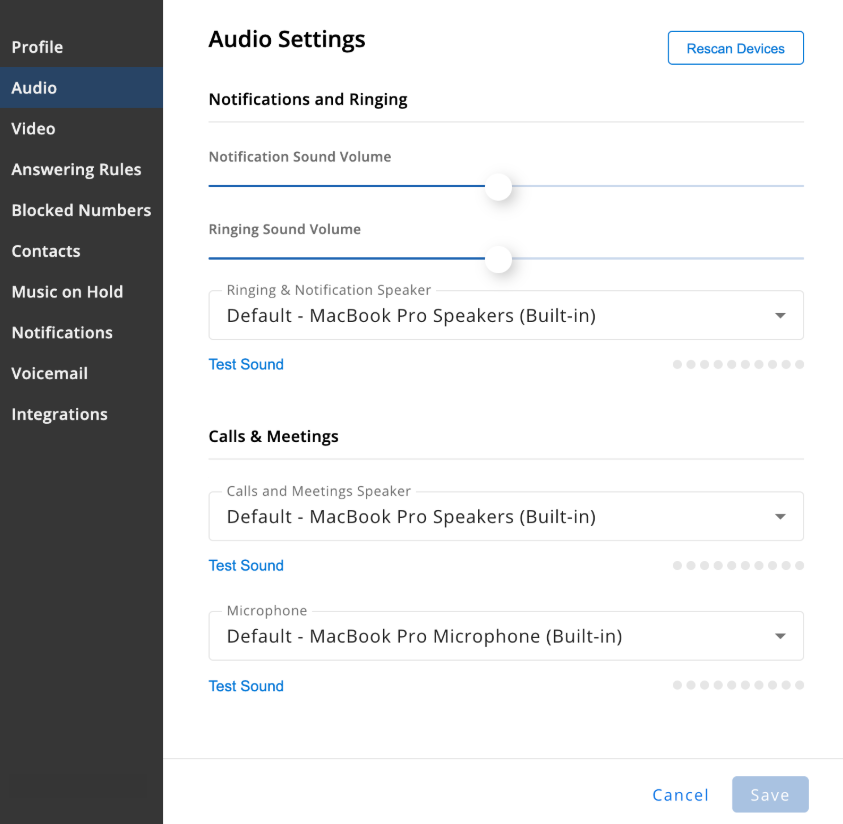Cancel the audio settings changes
Image resolution: width=843 pixels, height=824 pixels.
coord(681,795)
